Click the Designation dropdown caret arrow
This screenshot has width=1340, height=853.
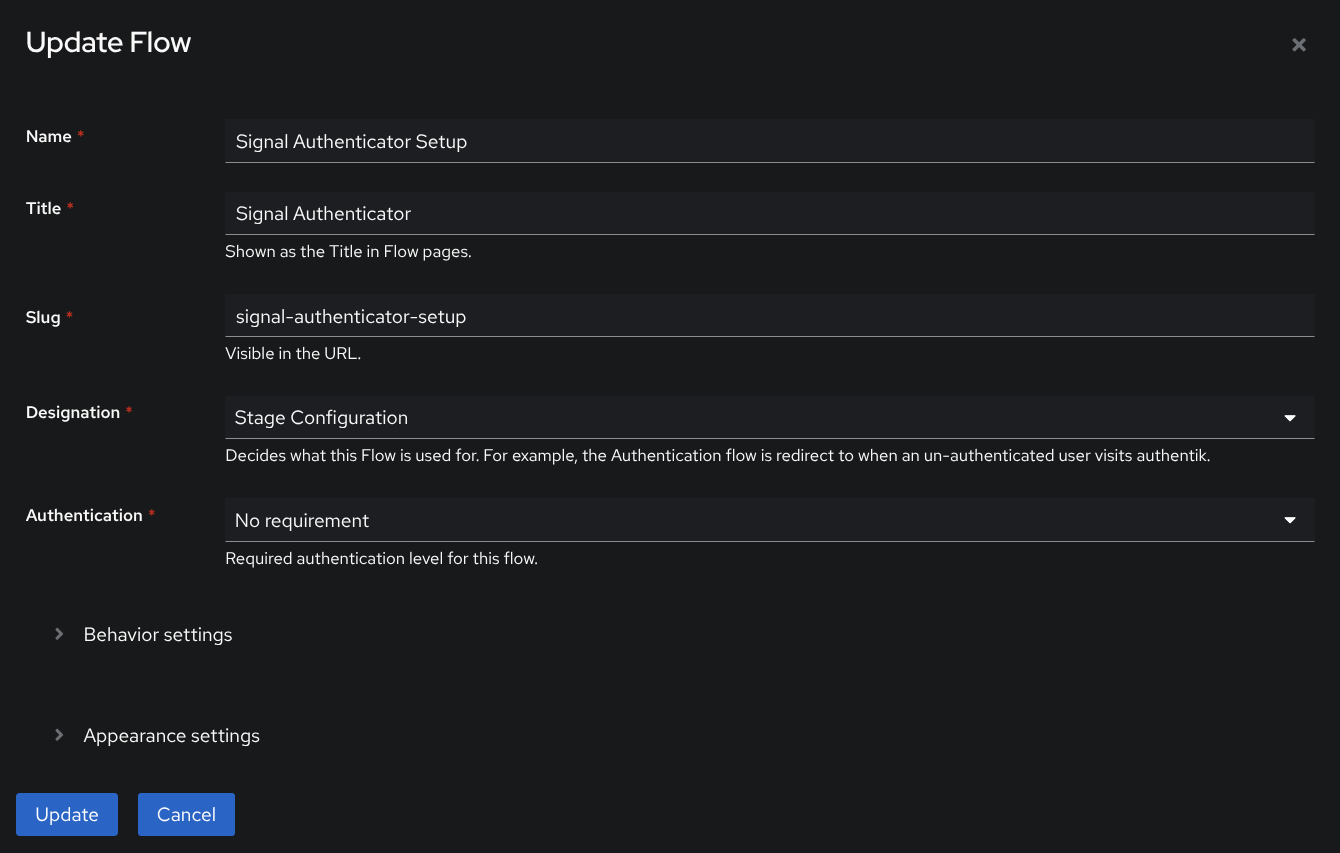pyautogui.click(x=1290, y=418)
